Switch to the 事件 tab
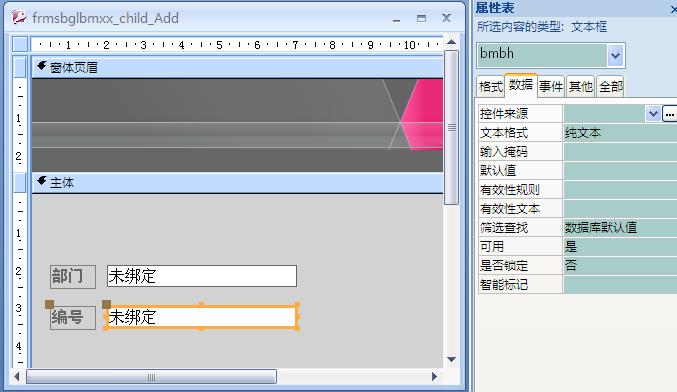 551,87
